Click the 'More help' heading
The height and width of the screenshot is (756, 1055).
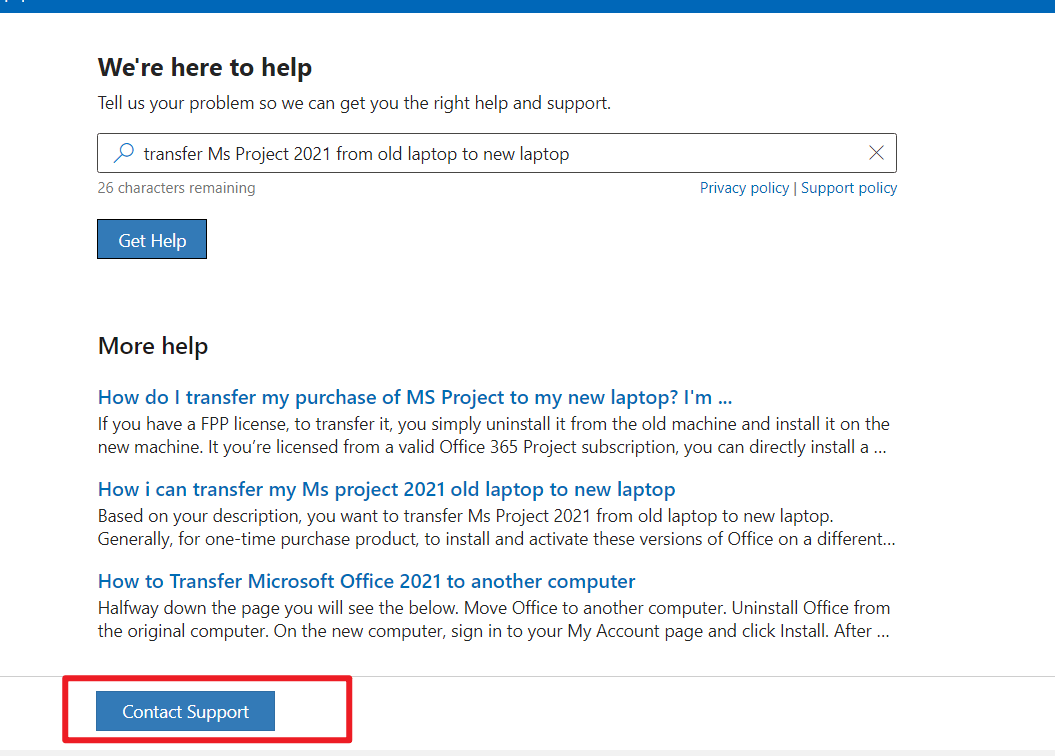pos(153,346)
